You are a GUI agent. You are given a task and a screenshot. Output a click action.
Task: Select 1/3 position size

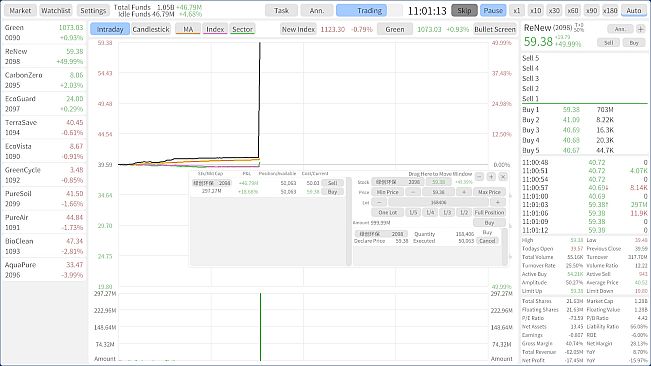click(447, 212)
